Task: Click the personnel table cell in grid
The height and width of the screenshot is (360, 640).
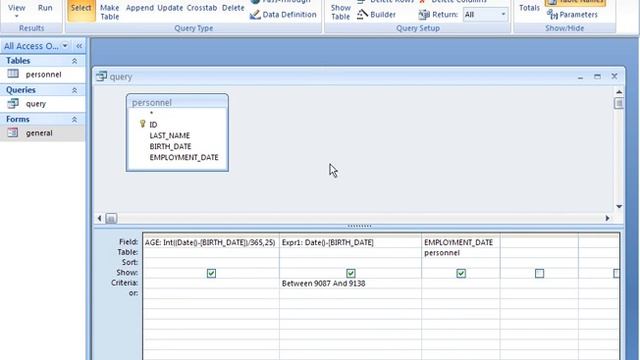Action: pos(461,253)
